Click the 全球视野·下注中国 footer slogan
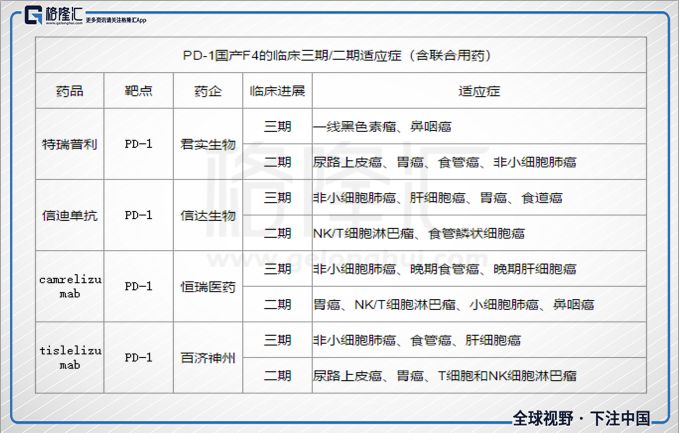Image resolution: width=679 pixels, height=433 pixels. (582, 418)
